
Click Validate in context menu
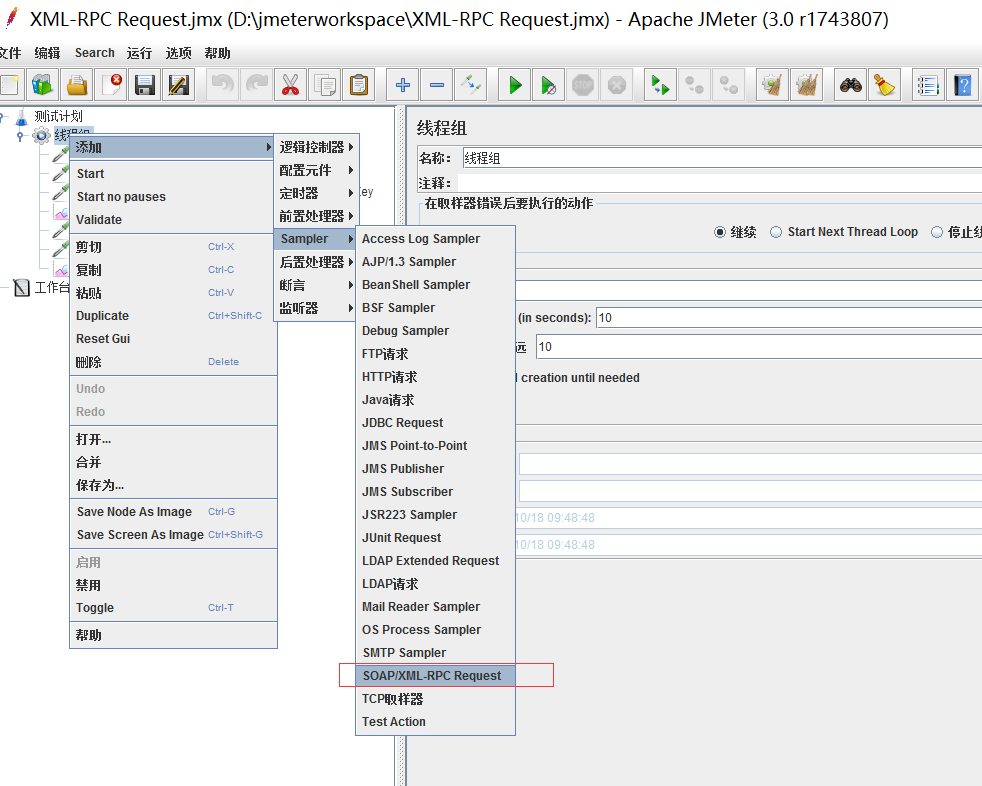pos(173,220)
